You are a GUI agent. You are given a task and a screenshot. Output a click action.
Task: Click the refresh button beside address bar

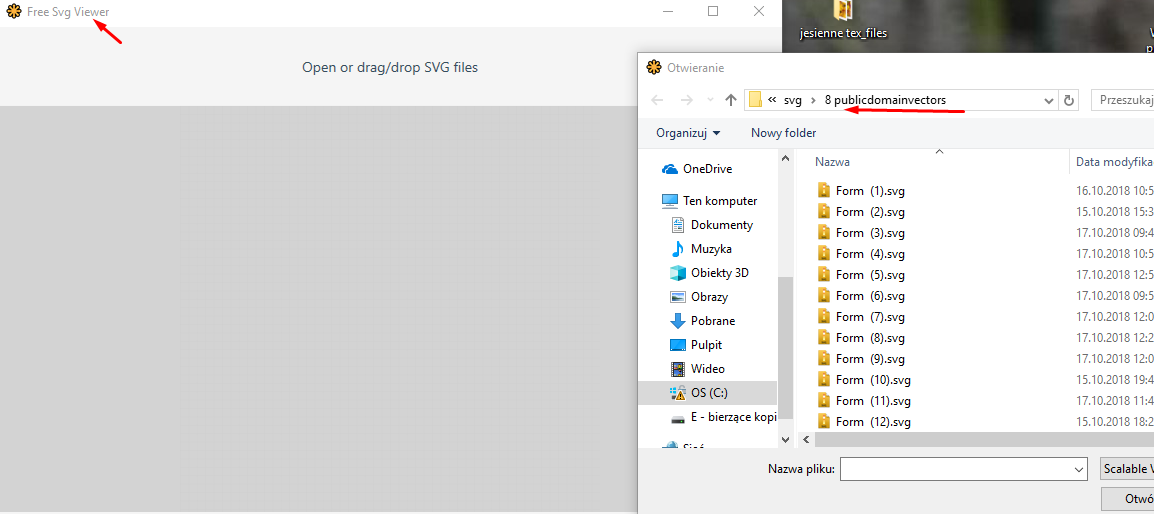[x=1070, y=100]
